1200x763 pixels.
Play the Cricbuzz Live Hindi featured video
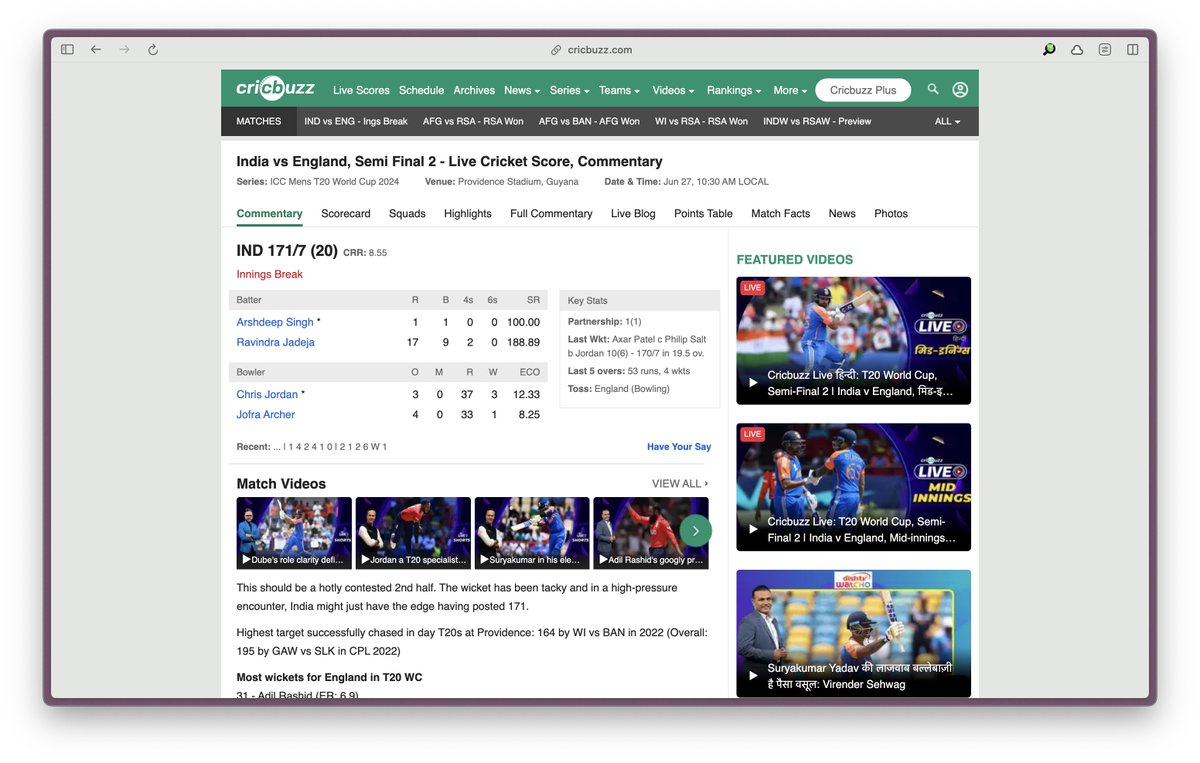[x=853, y=340]
